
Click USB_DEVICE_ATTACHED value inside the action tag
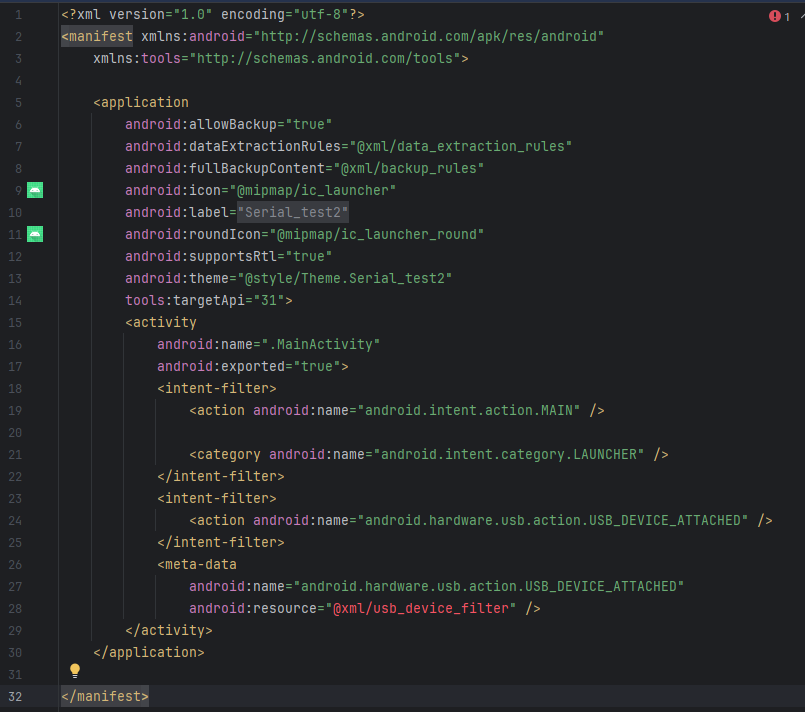553,521
